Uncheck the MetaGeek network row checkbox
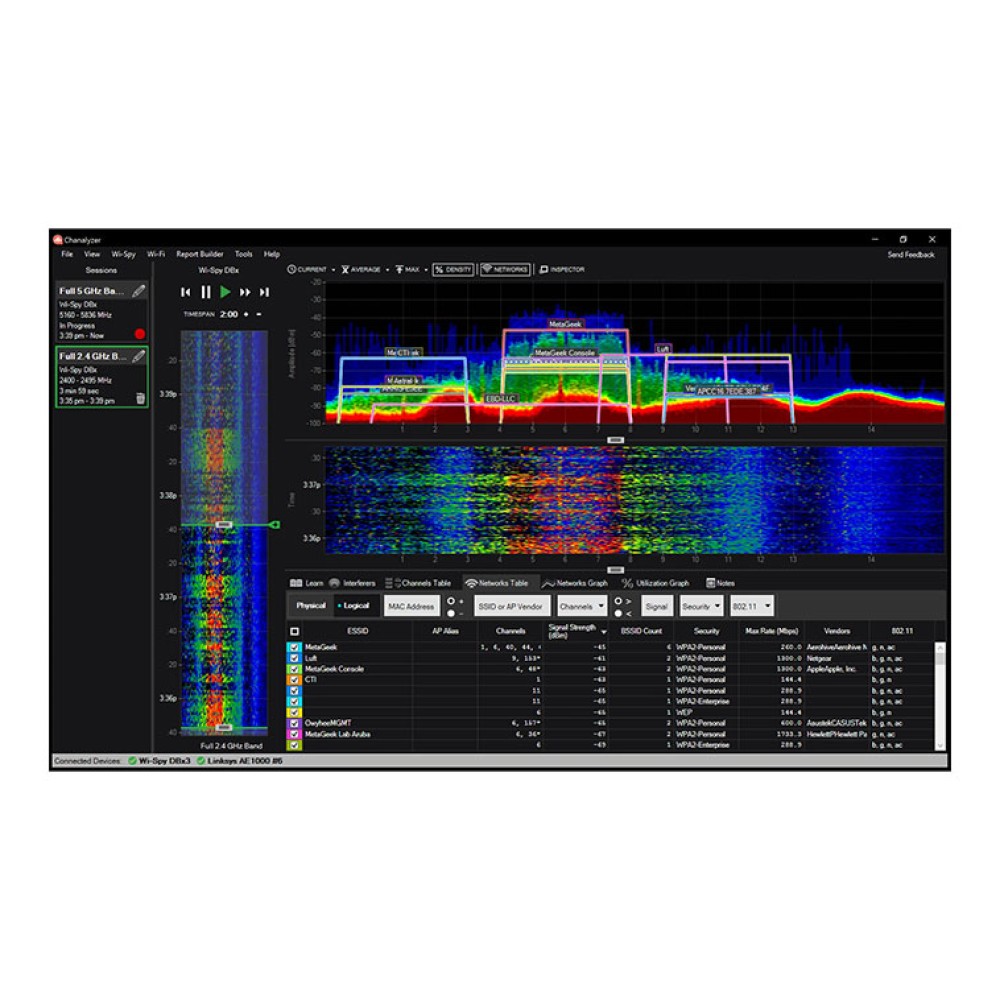The width and height of the screenshot is (1000, 1000). pos(294,647)
